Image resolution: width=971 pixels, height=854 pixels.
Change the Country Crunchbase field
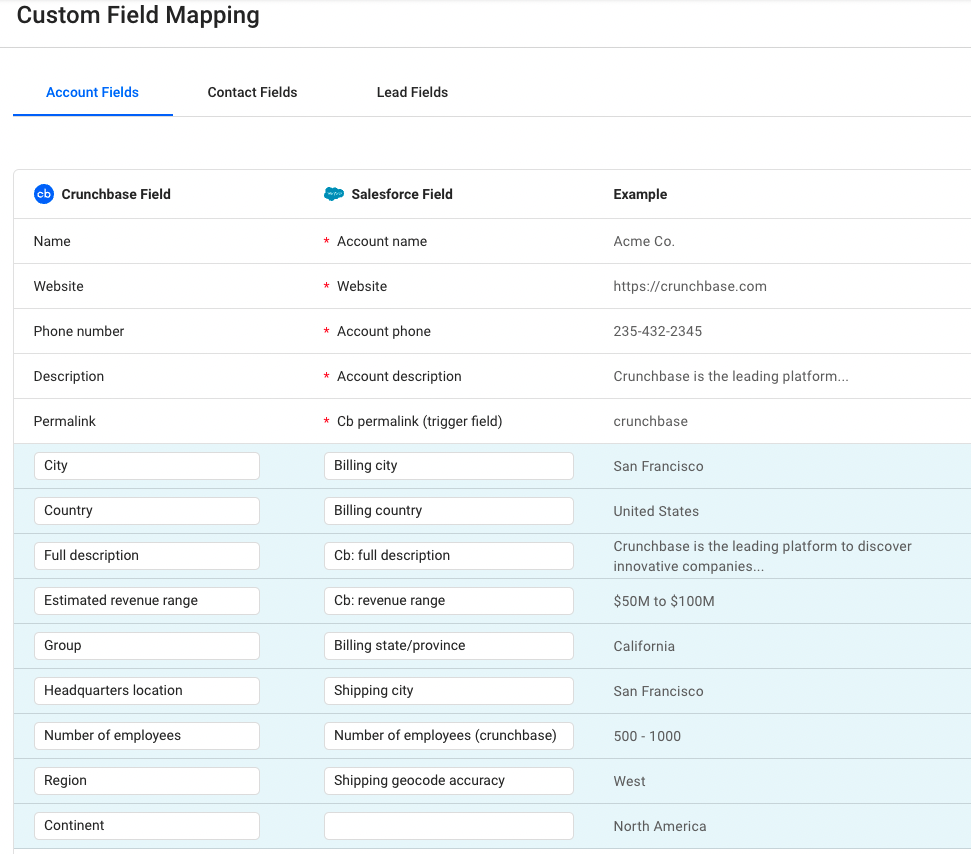click(x=147, y=511)
